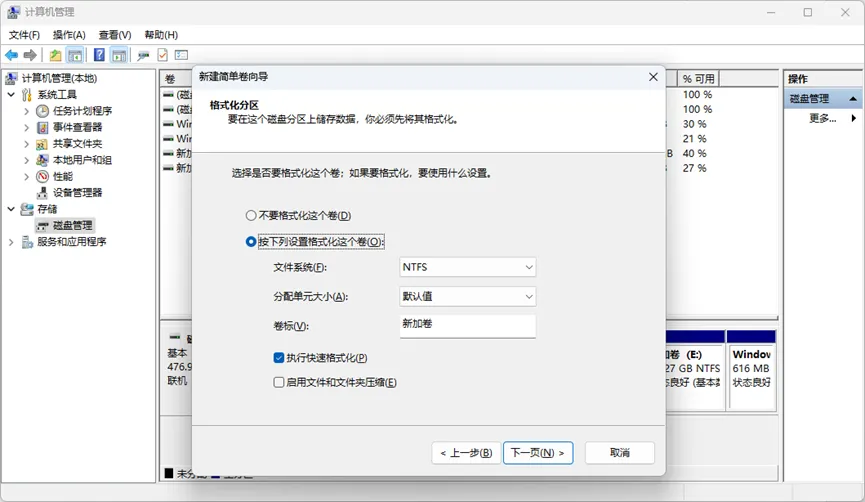Open the 查看(V) menu
Image resolution: width=865 pixels, height=502 pixels.
[115, 35]
